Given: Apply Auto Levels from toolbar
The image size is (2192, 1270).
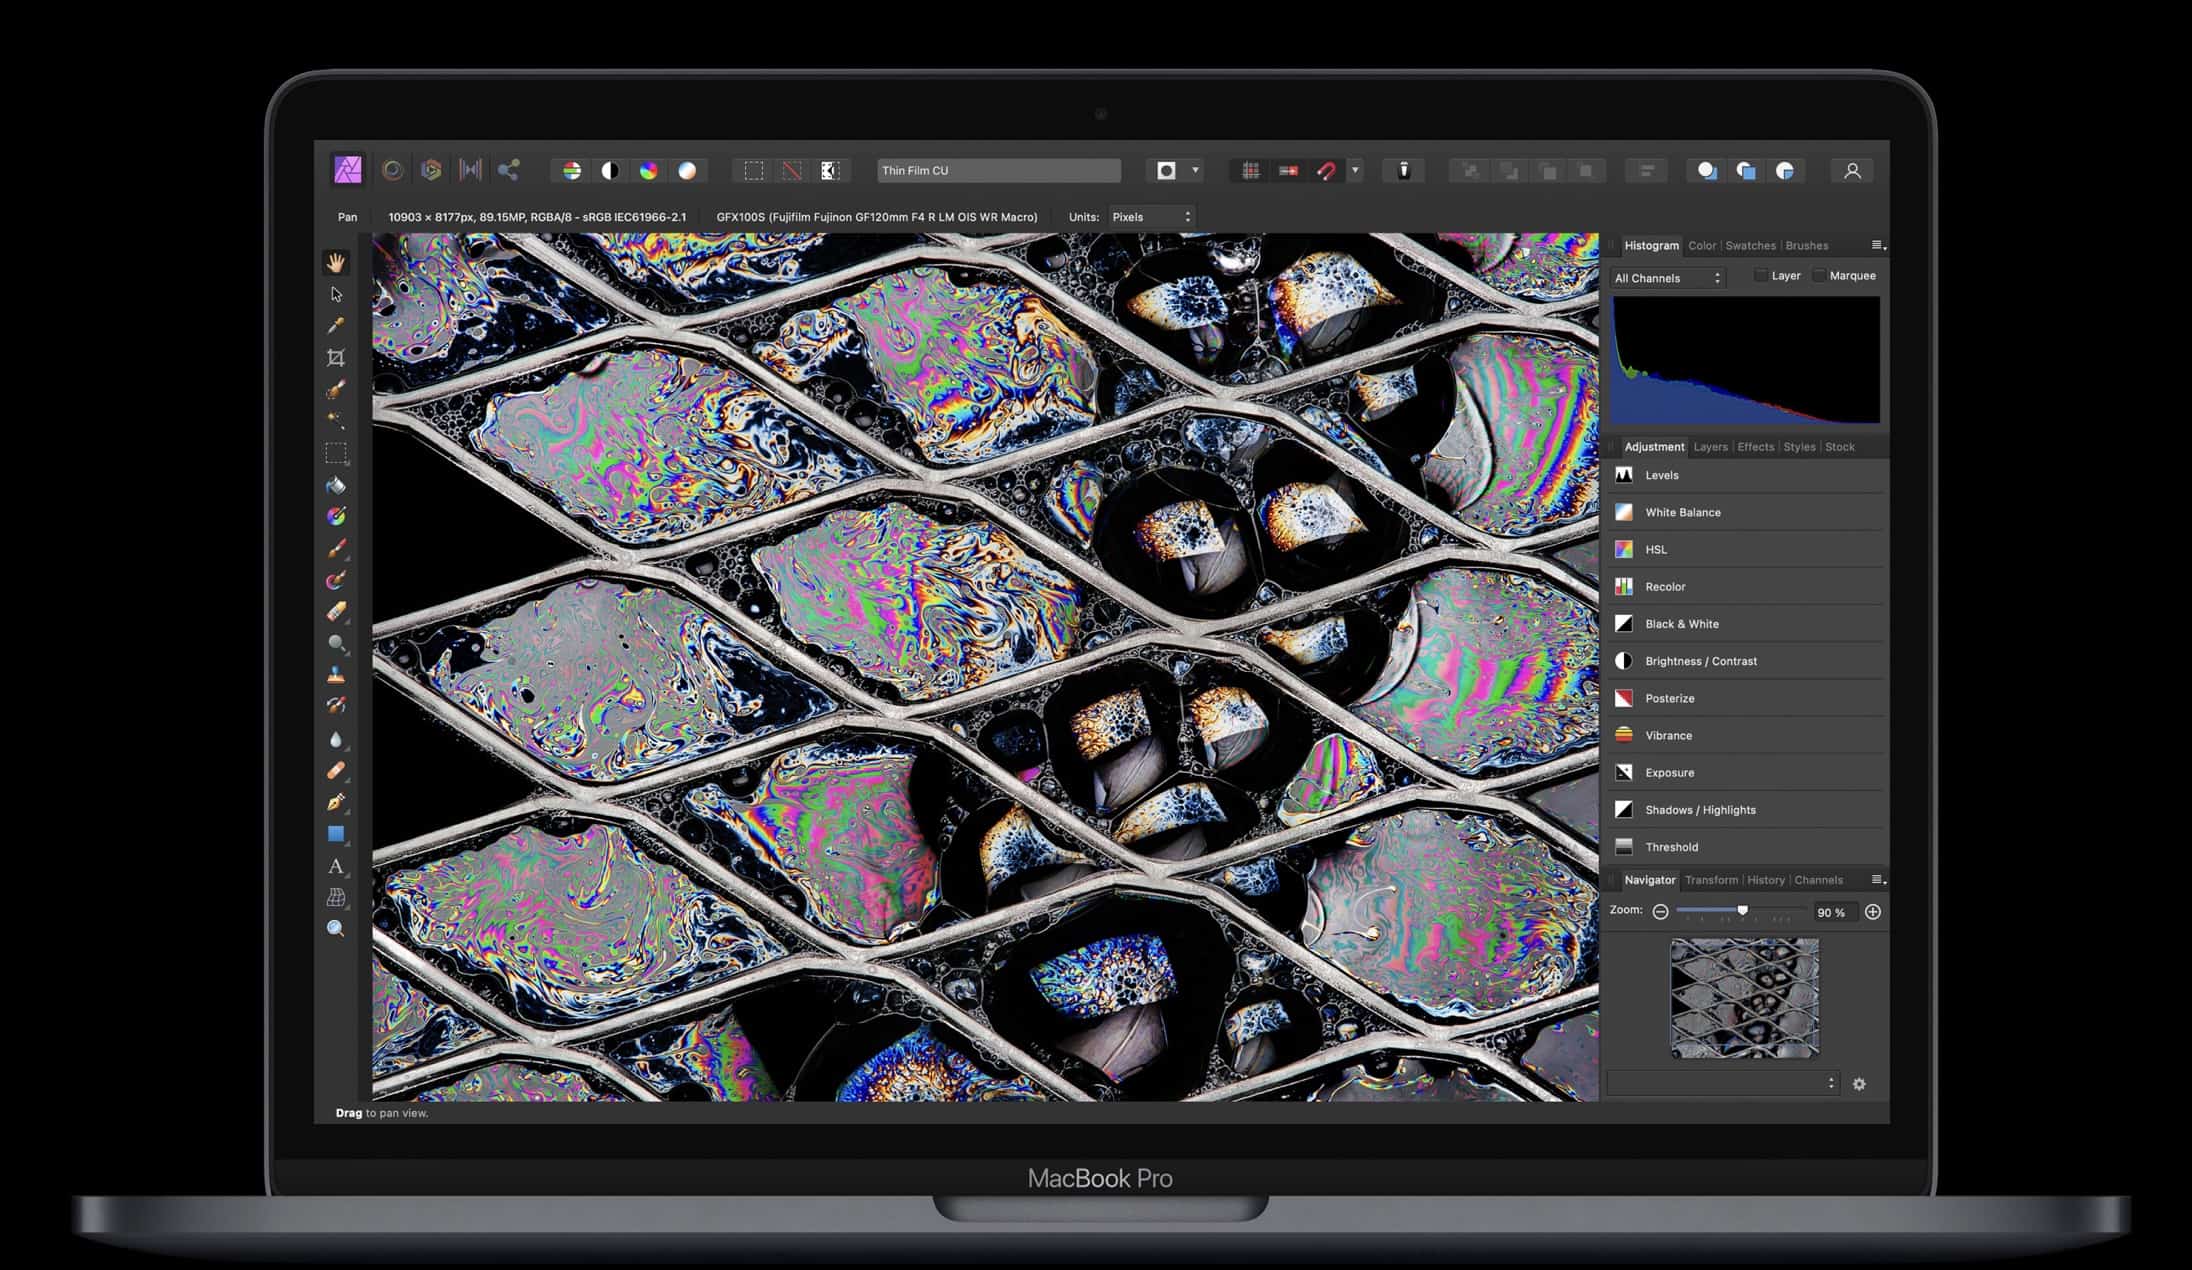Looking at the screenshot, I should tap(572, 171).
